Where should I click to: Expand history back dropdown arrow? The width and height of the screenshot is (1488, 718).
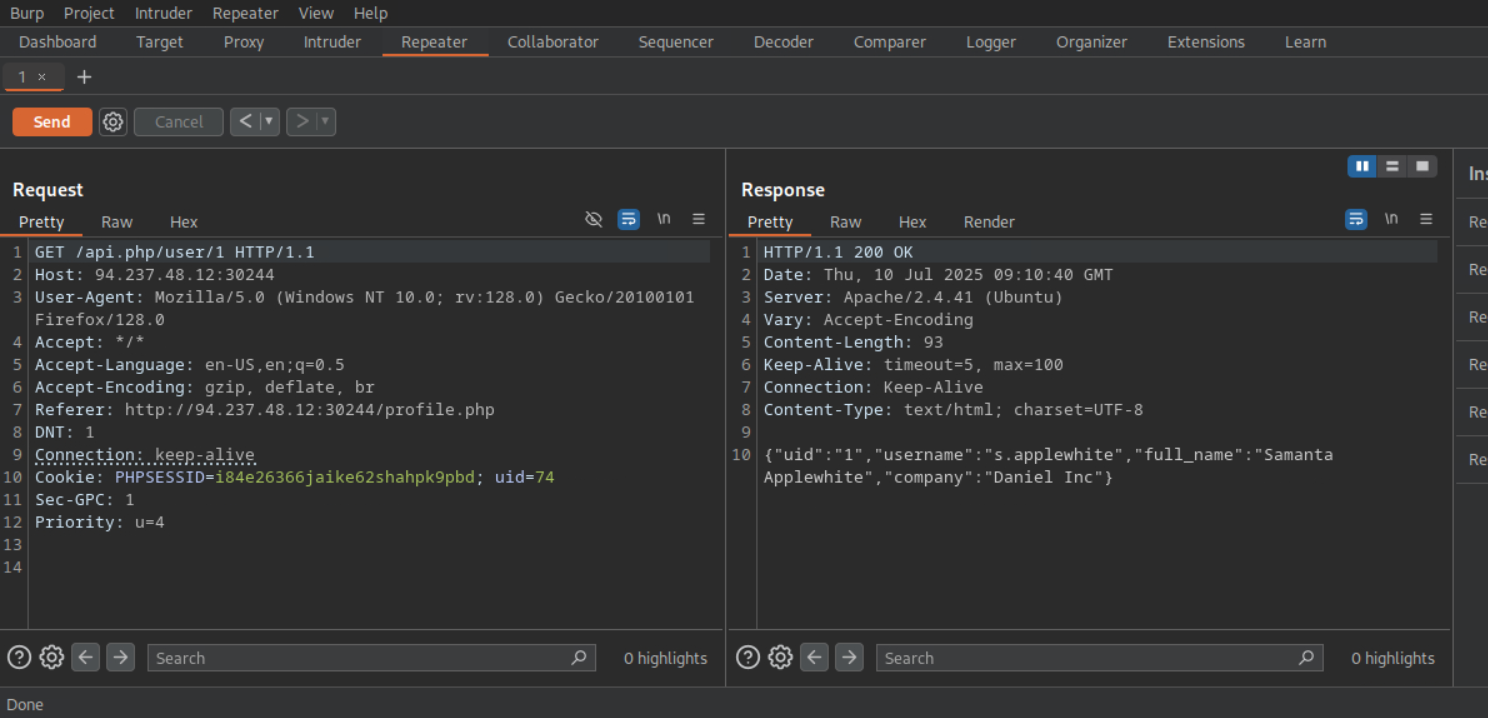pyautogui.click(x=268, y=122)
